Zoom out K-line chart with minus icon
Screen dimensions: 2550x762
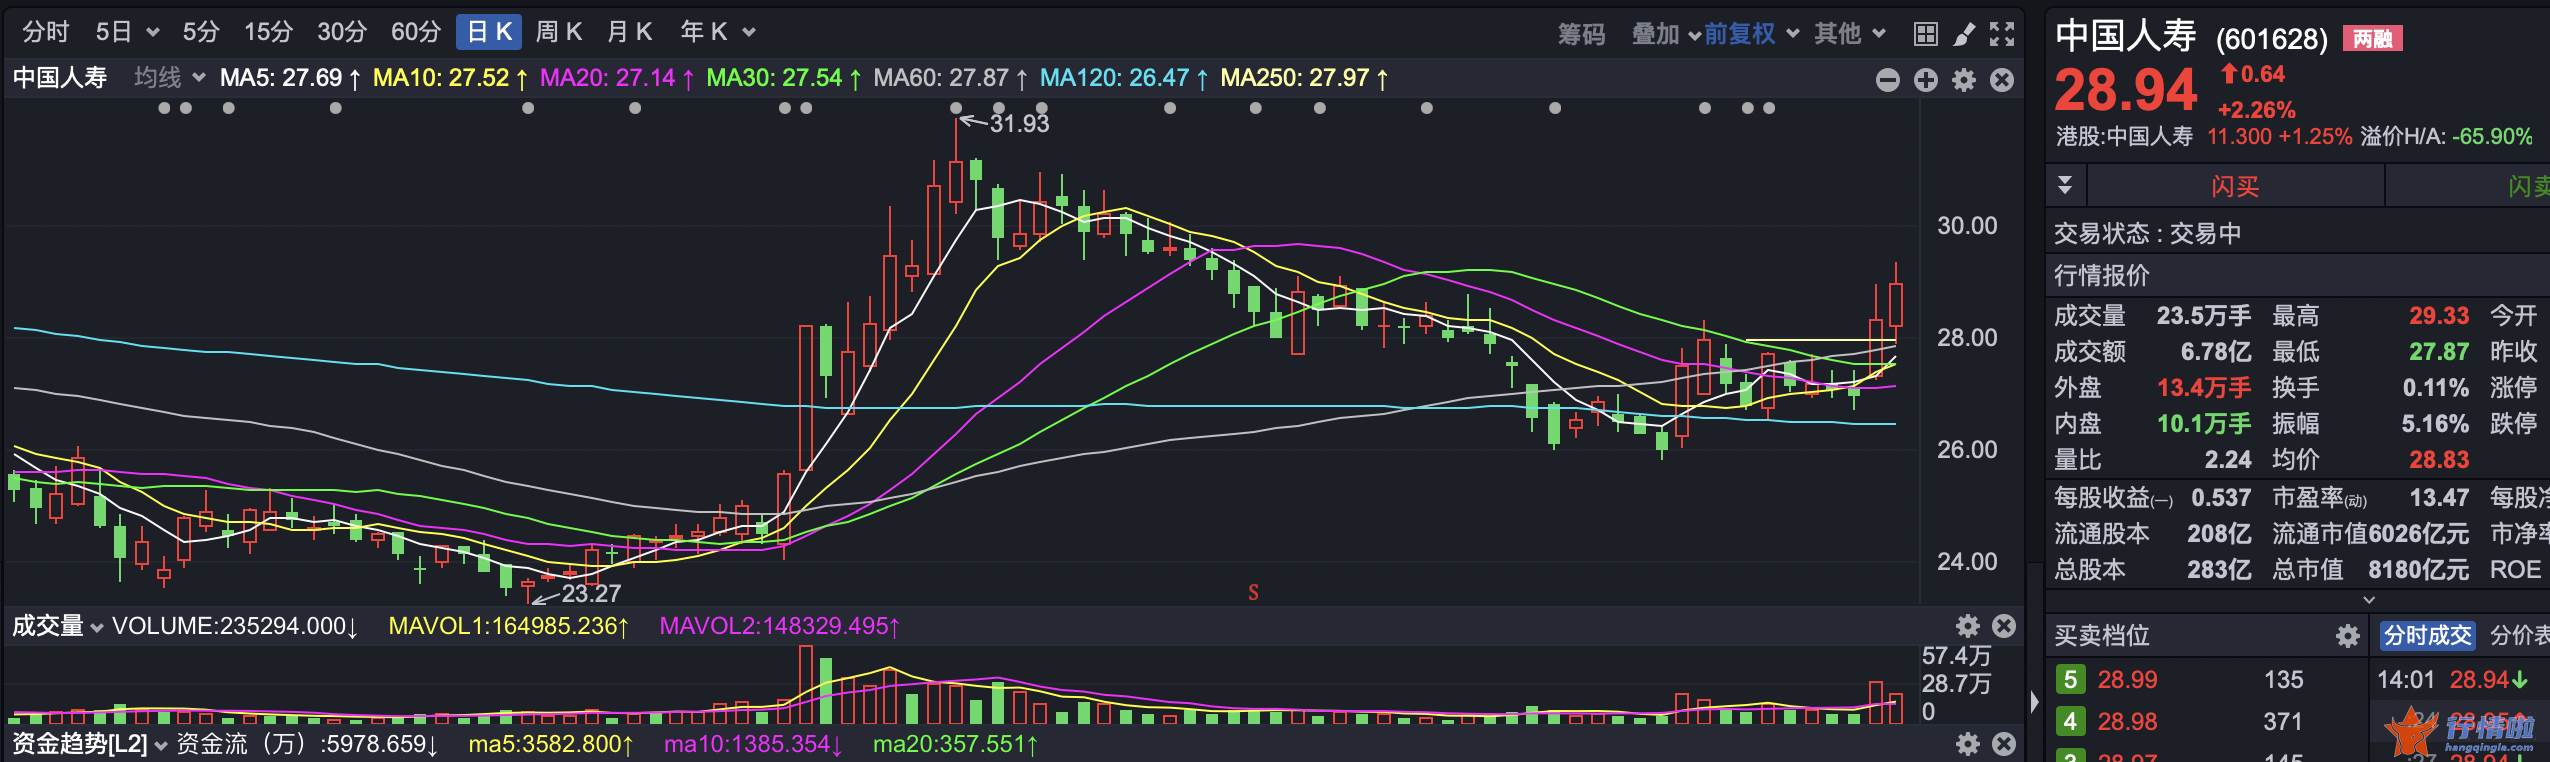1888,80
